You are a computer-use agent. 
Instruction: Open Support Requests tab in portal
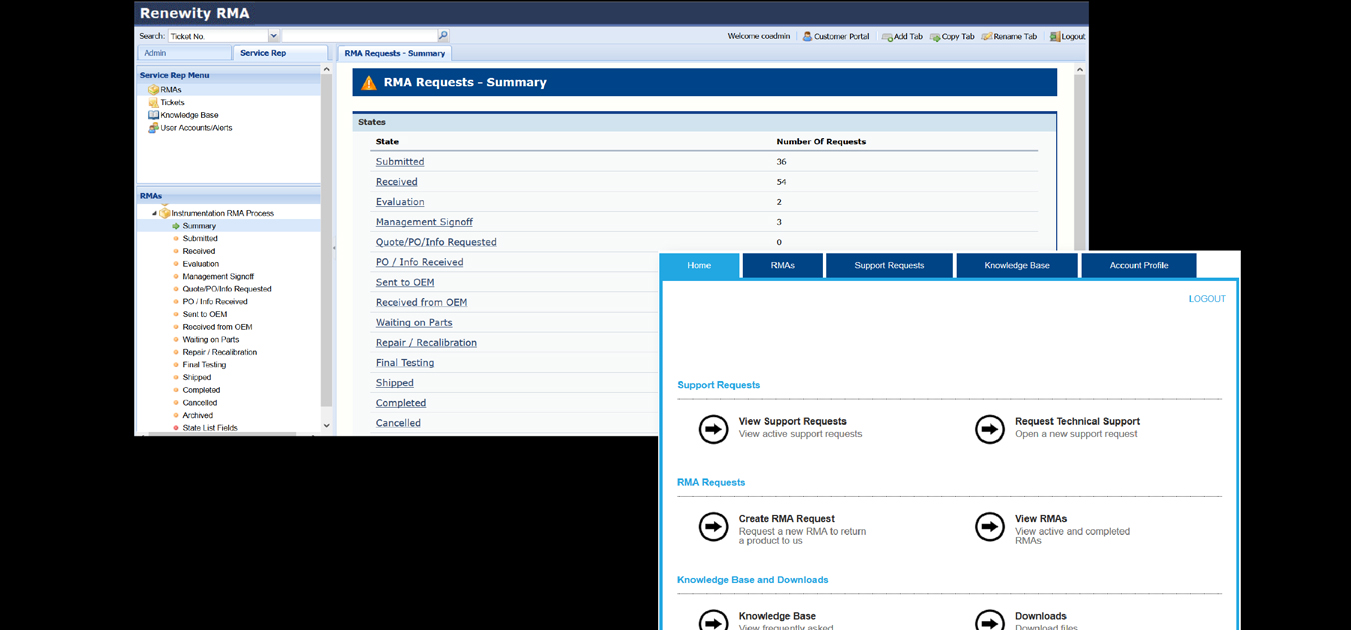(888, 266)
